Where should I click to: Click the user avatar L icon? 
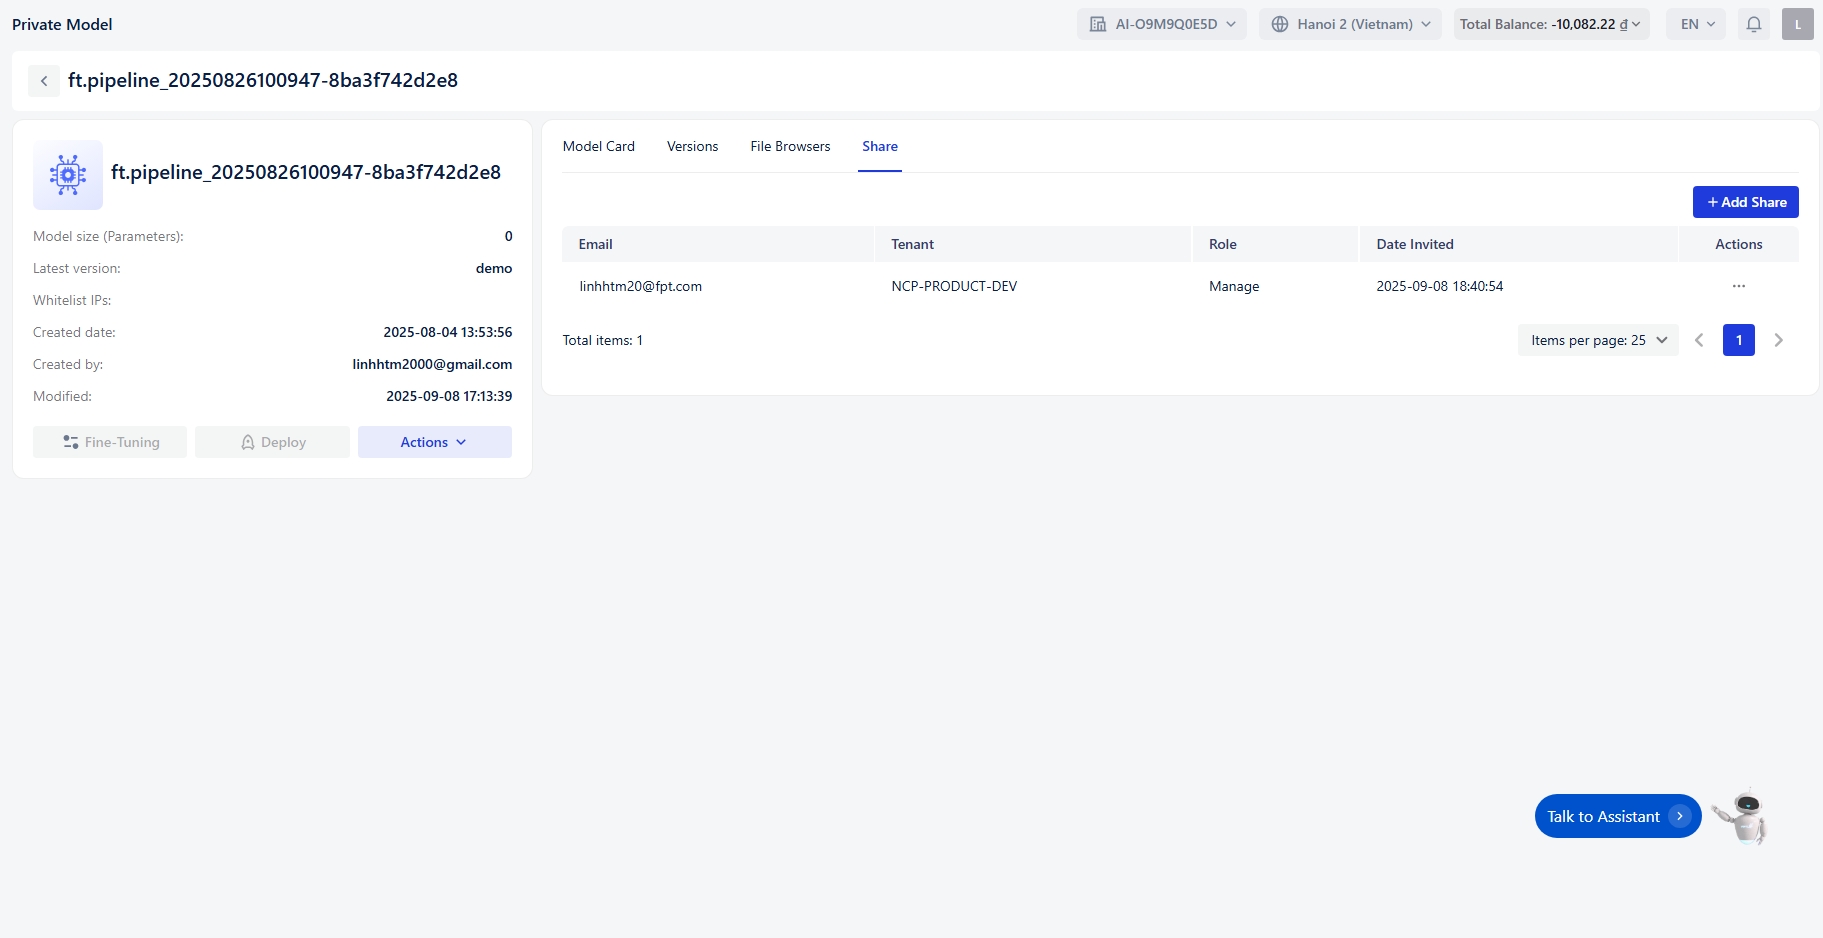(x=1797, y=24)
